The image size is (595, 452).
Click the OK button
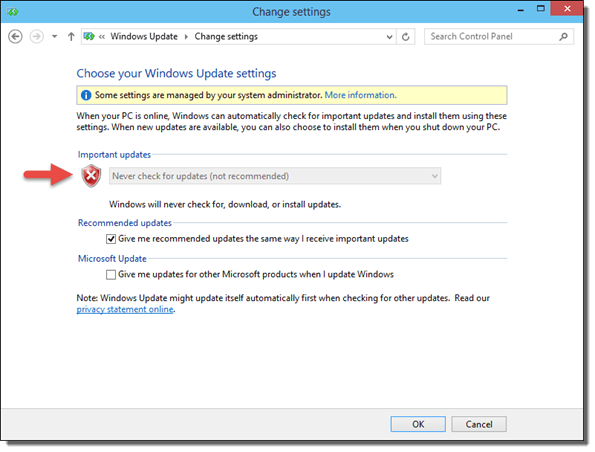(418, 424)
